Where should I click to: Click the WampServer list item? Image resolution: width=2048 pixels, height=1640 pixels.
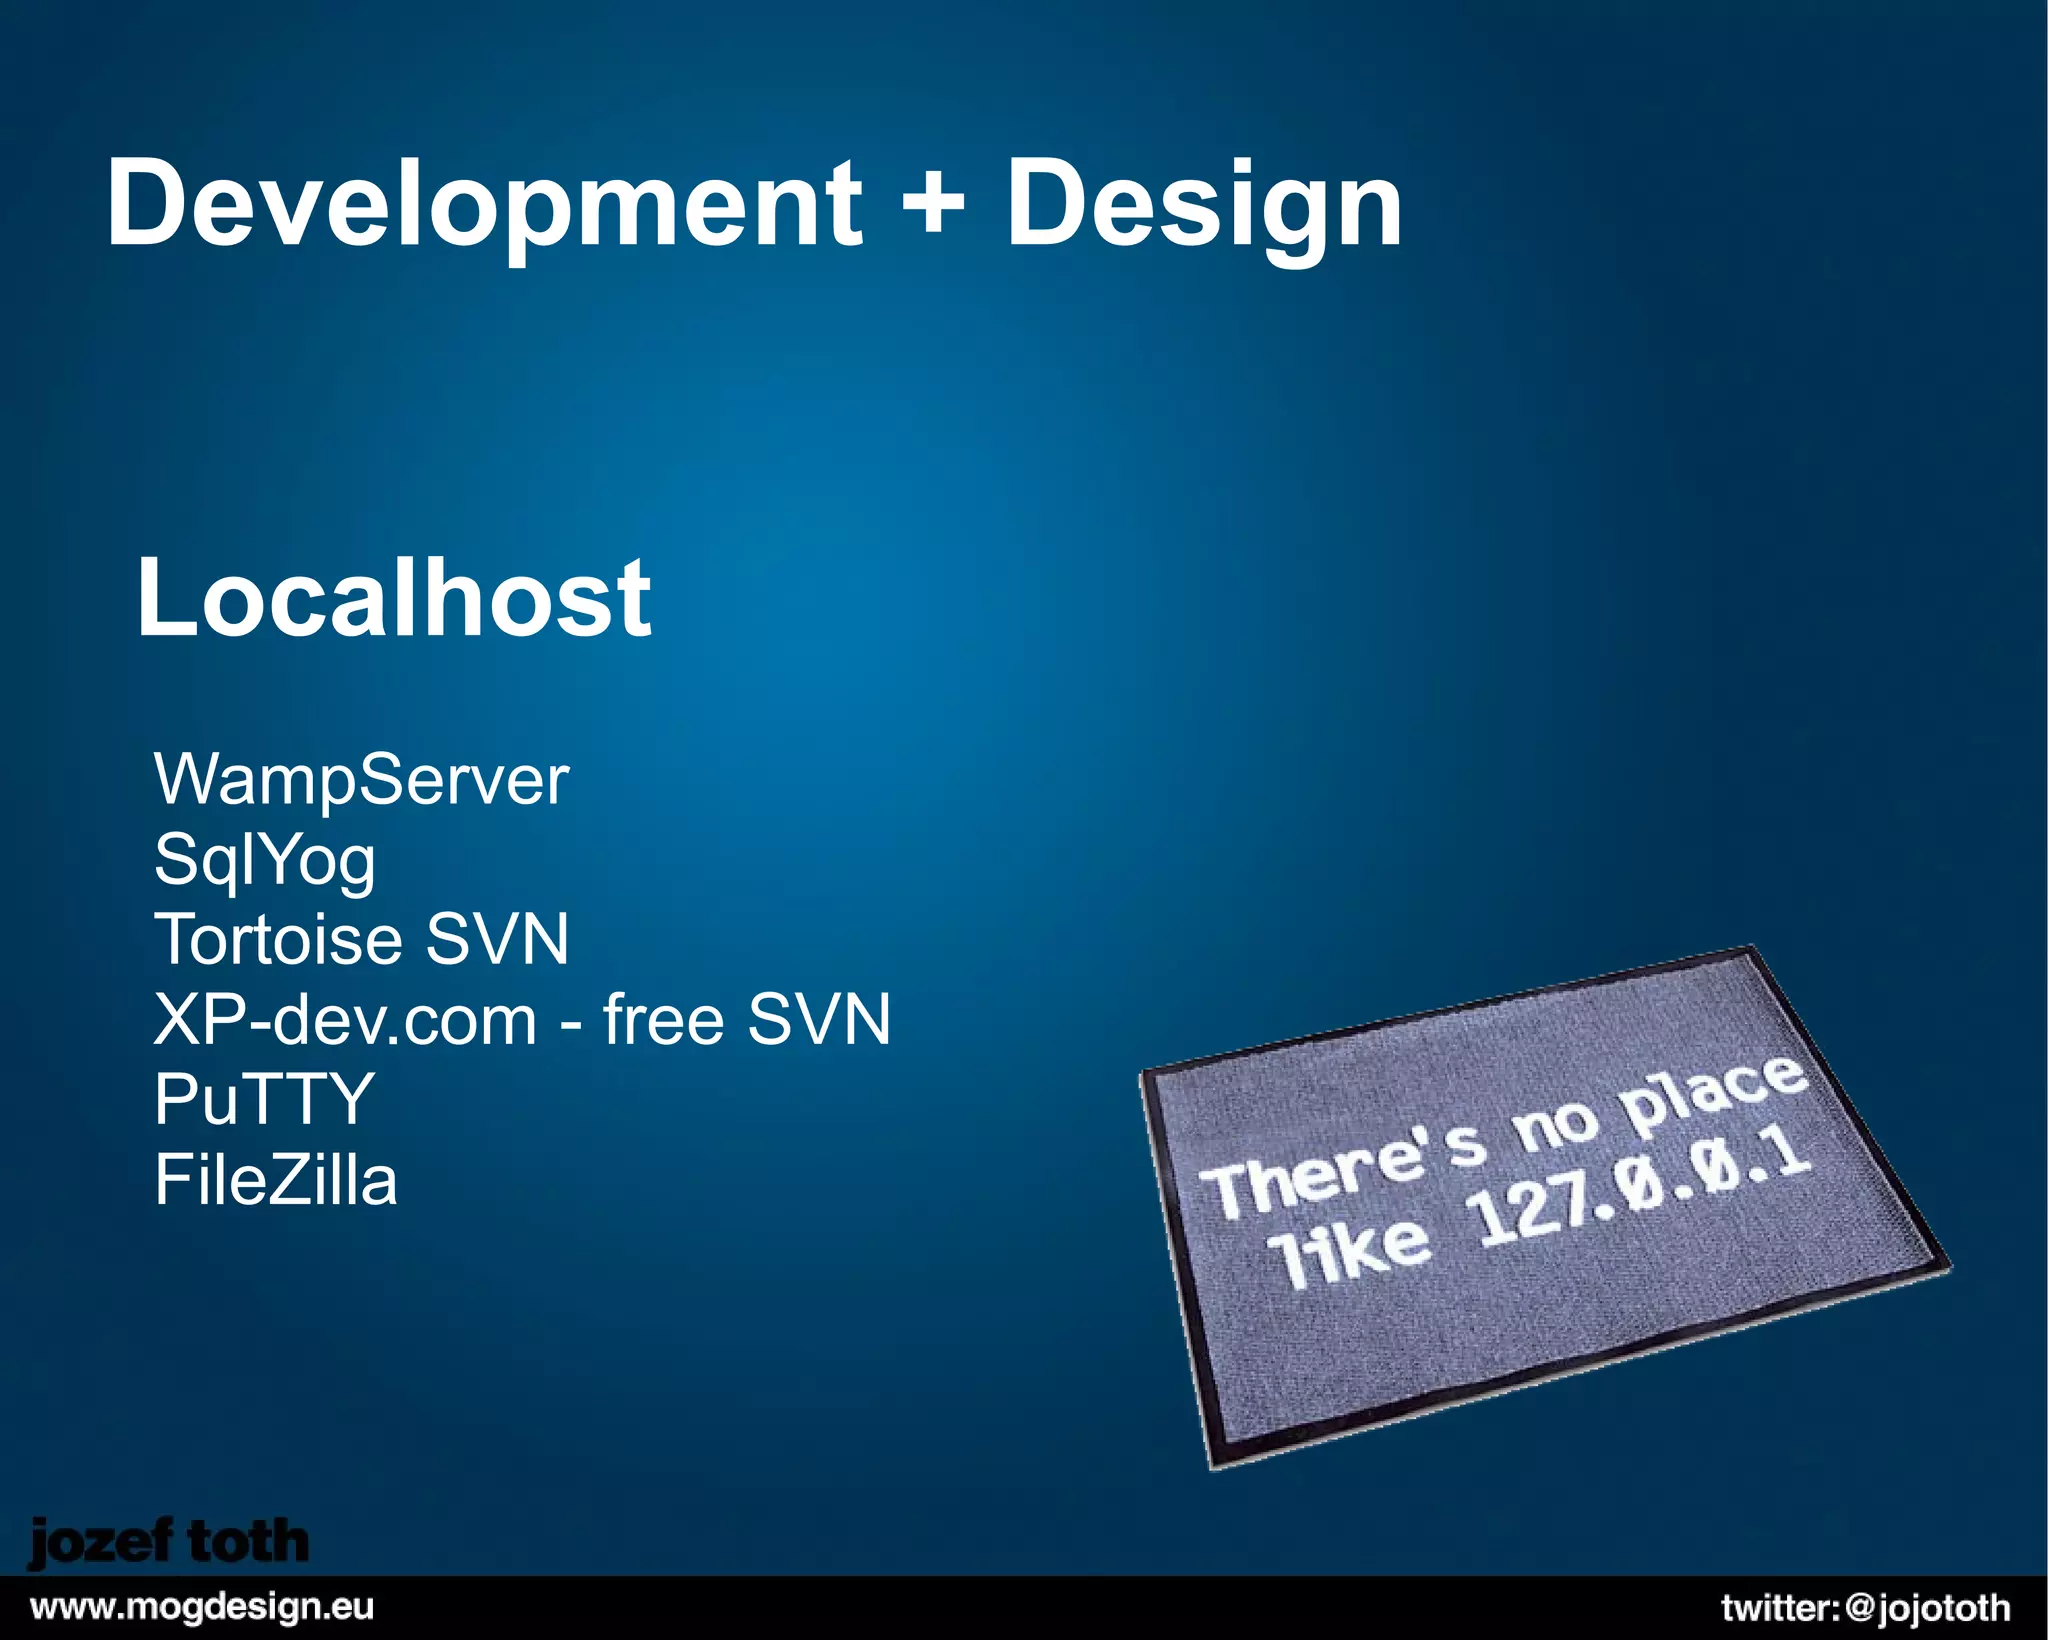pyautogui.click(x=361, y=780)
